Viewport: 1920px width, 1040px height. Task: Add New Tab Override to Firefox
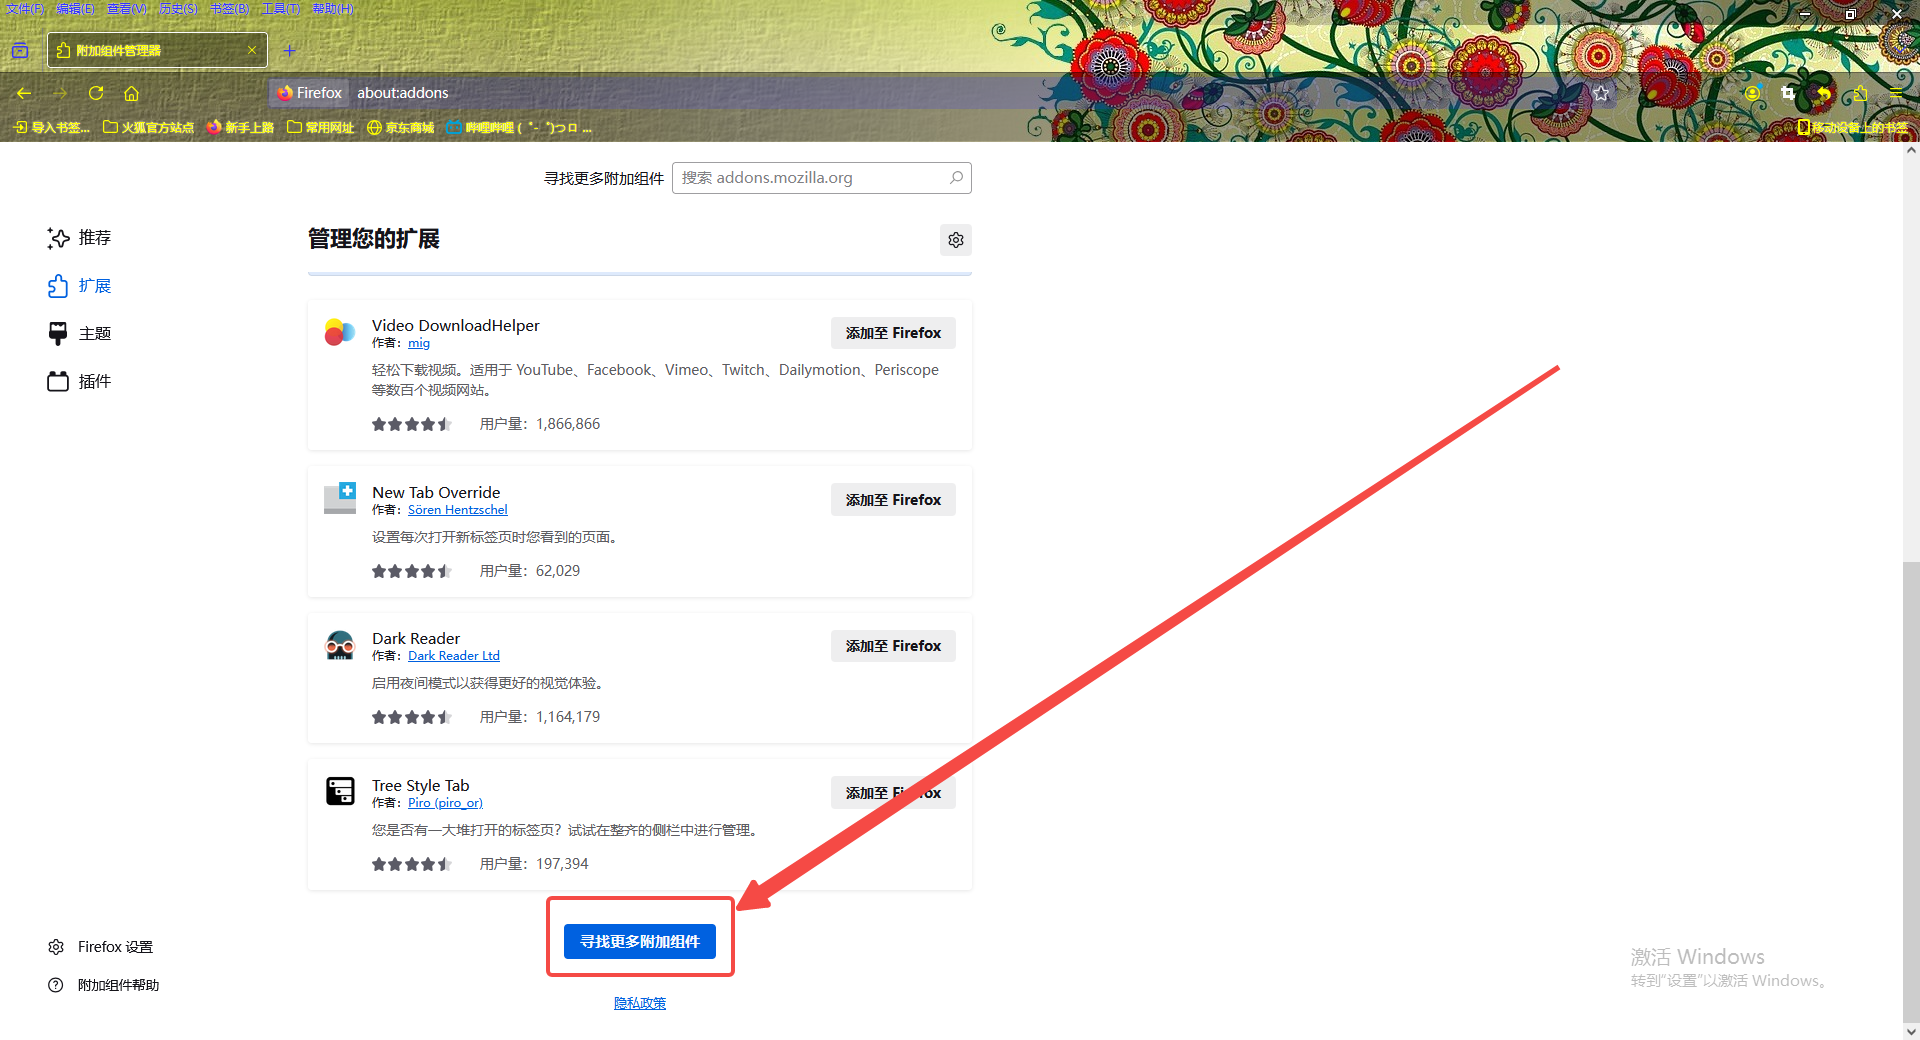(893, 500)
